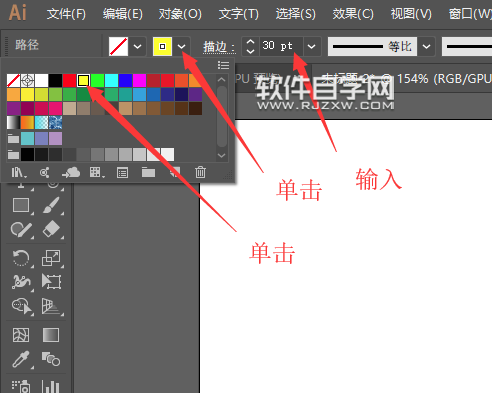Select the Eyedropper tool
Viewport: 492px width, 393px height.
21,359
